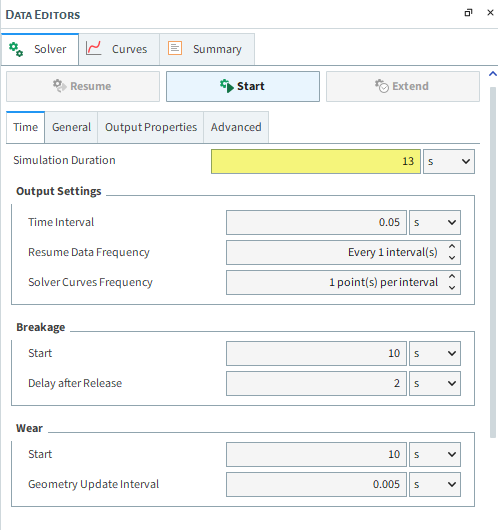Screen dimensions: 498x530
Task: Undock the Data Editors panel
Action: (x=468, y=13)
